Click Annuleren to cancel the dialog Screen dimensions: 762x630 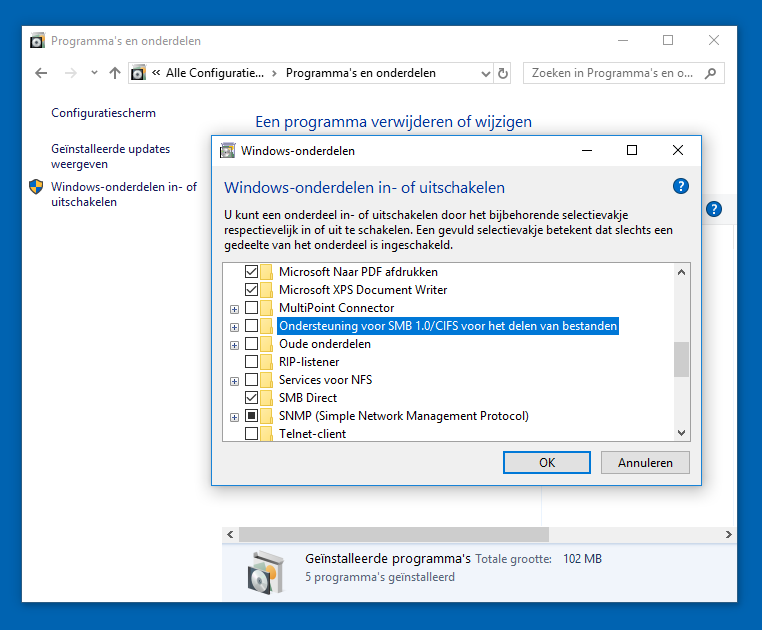coord(645,462)
